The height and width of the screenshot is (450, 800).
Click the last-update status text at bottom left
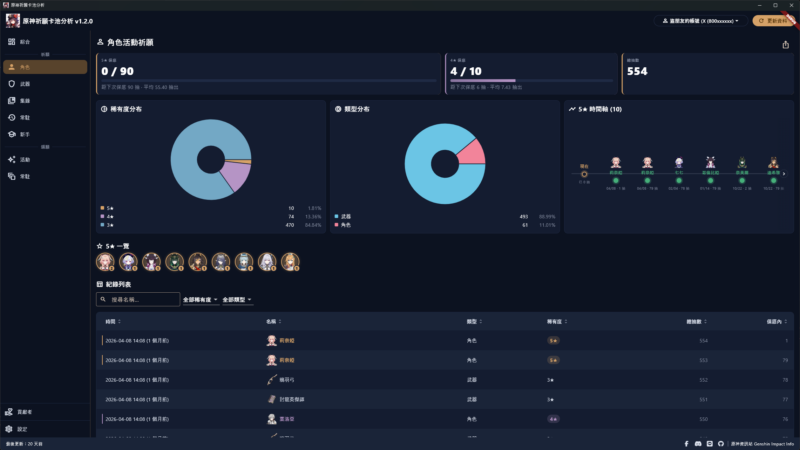tap(24, 444)
